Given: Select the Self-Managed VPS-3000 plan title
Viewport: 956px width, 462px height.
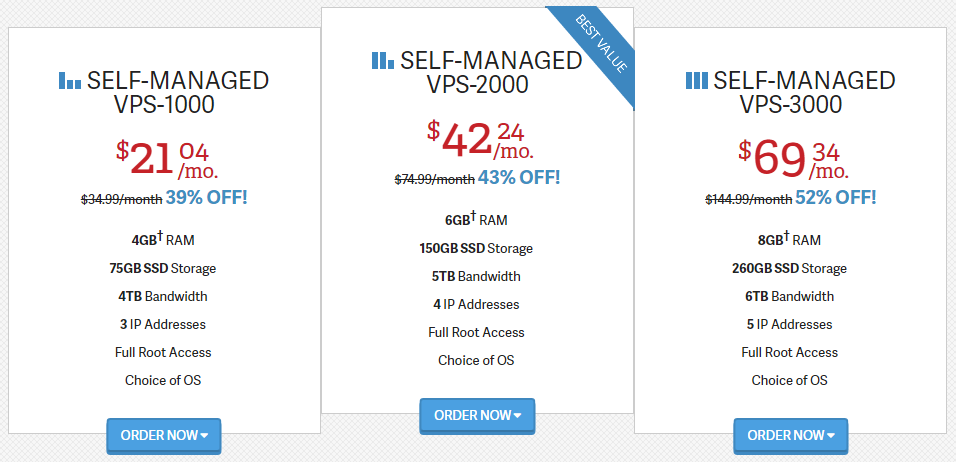Looking at the screenshot, I should click(x=790, y=93).
